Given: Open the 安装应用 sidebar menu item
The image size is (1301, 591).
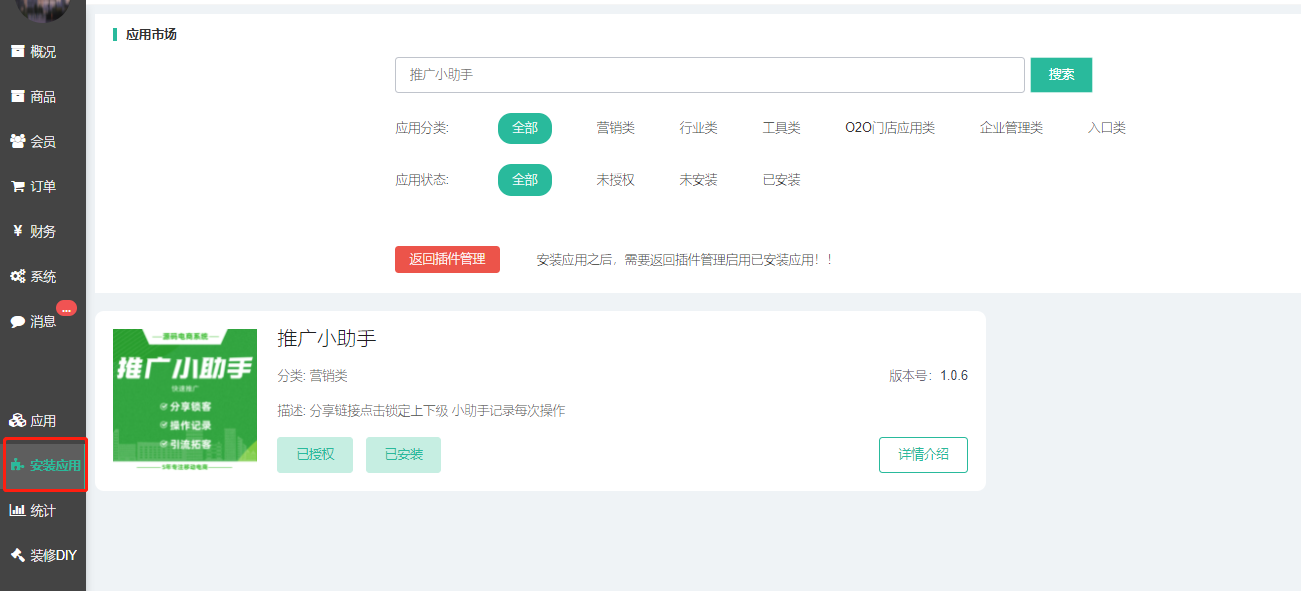Looking at the screenshot, I should pyautogui.click(x=45, y=466).
